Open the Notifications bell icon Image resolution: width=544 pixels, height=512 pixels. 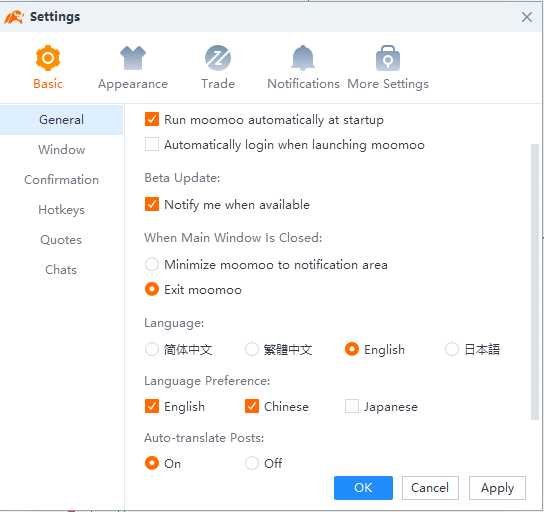coord(303,58)
